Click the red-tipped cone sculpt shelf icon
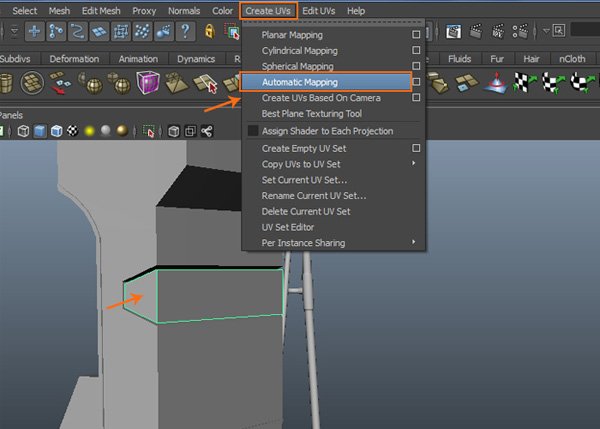This screenshot has width=600, height=429. (x=496, y=83)
